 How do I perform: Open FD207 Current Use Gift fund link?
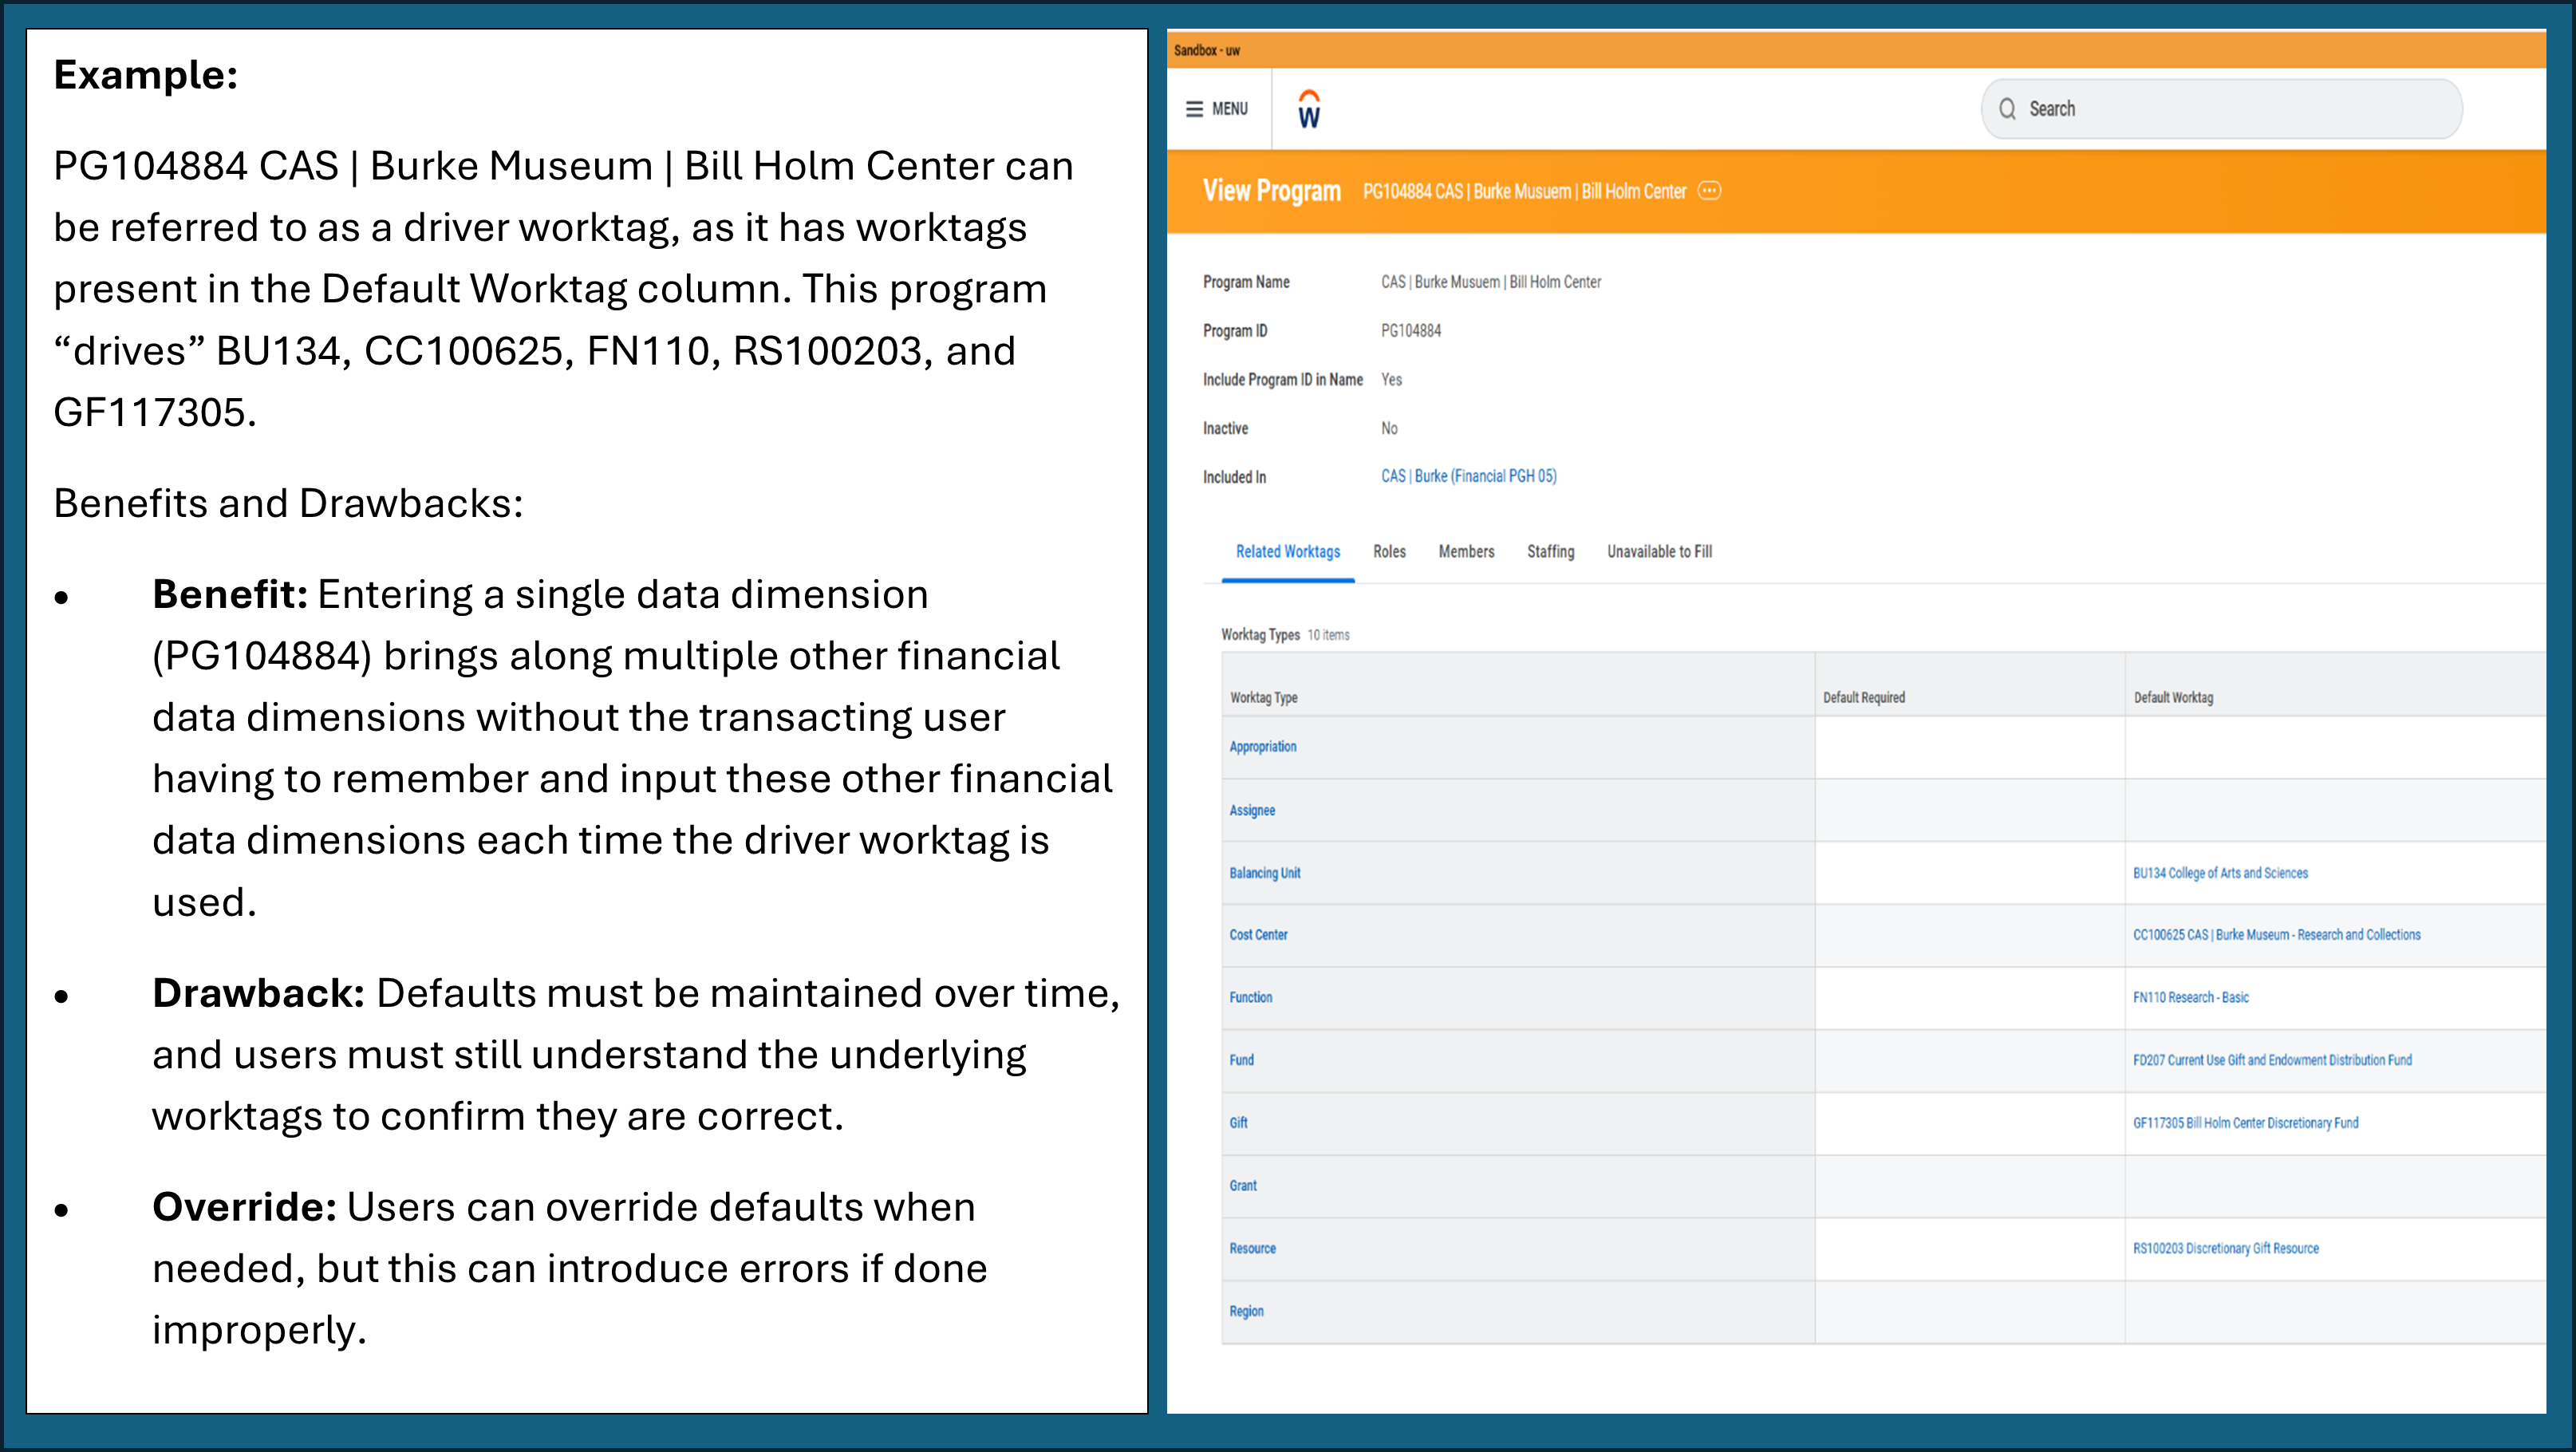point(2272,1060)
